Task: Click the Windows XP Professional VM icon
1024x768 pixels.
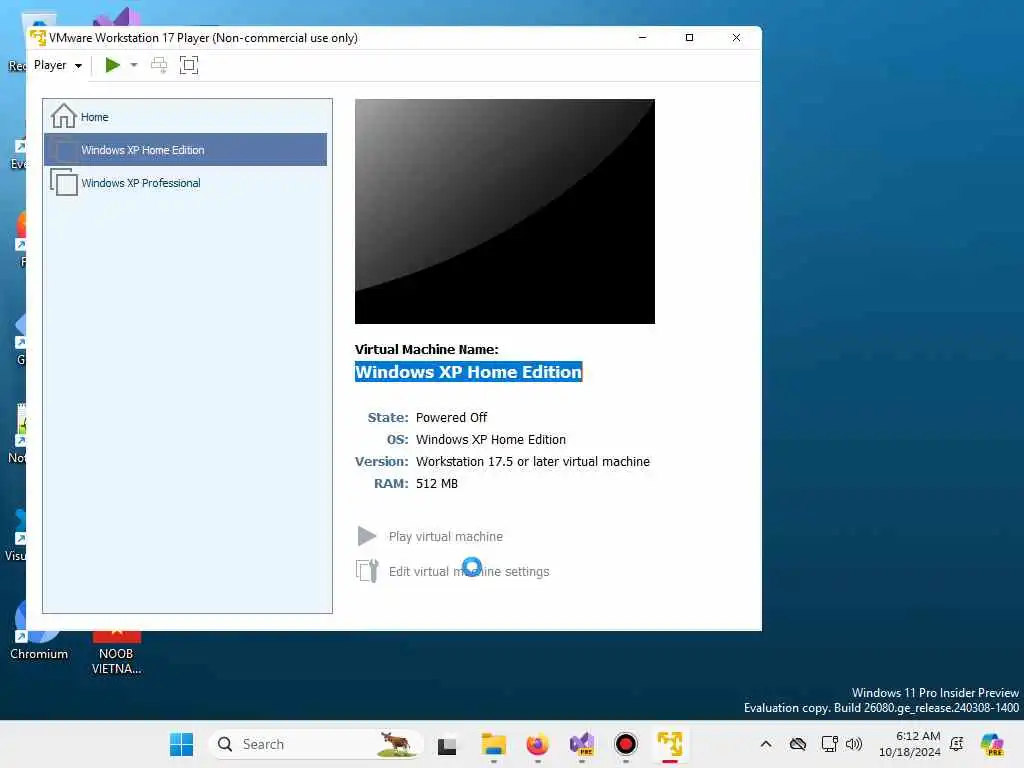Action: (x=63, y=182)
